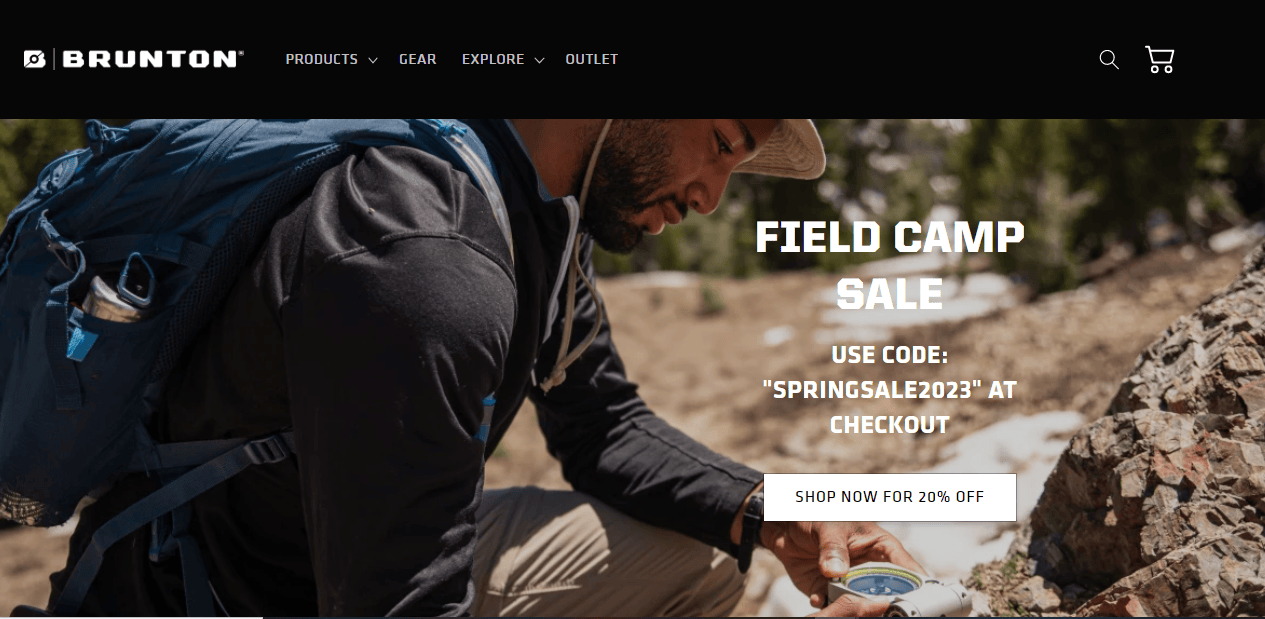Click the watch on the man's wrist
Image resolution: width=1265 pixels, height=619 pixels.
click(749, 530)
